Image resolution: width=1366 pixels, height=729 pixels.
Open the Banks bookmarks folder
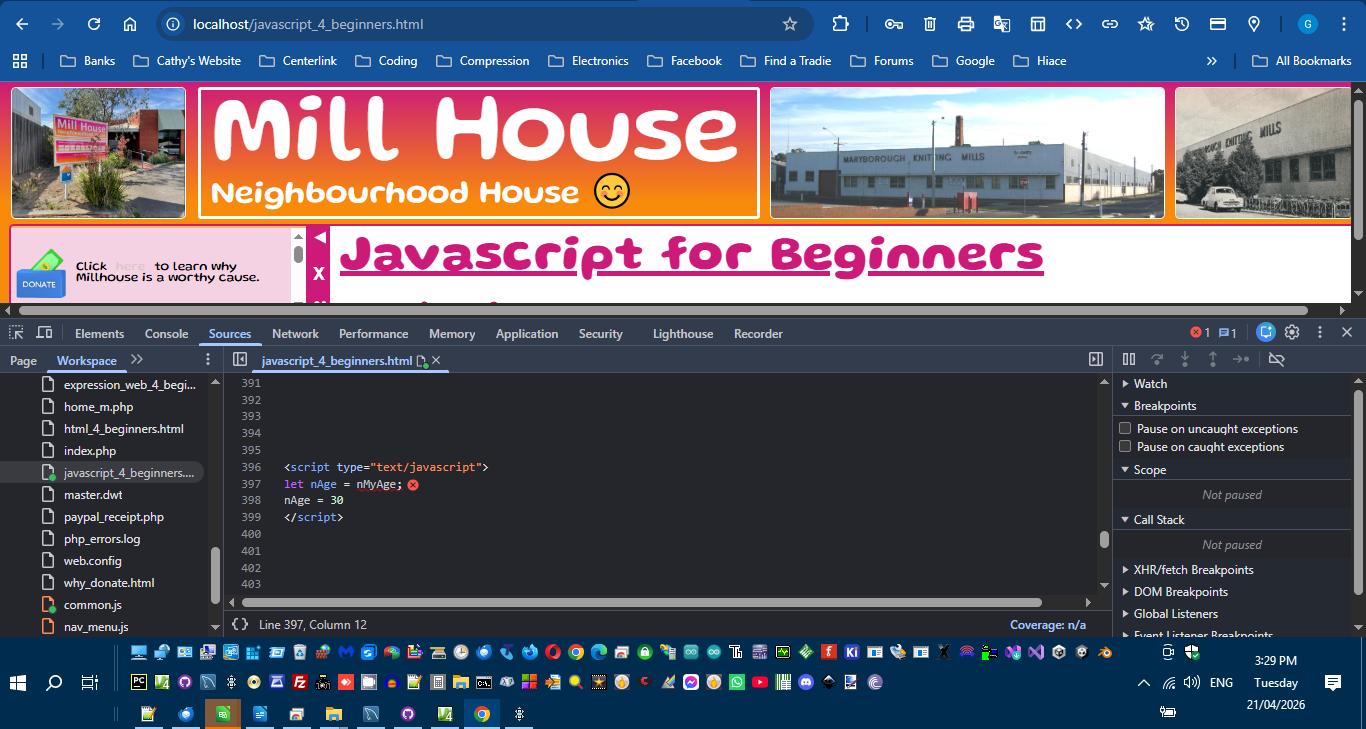click(x=87, y=61)
